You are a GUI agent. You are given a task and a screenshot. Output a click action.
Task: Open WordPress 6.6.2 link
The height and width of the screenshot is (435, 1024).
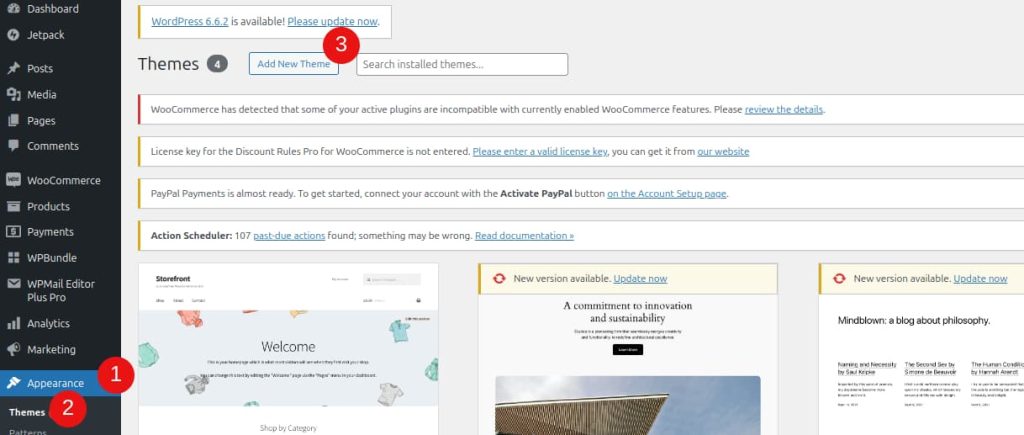point(190,21)
